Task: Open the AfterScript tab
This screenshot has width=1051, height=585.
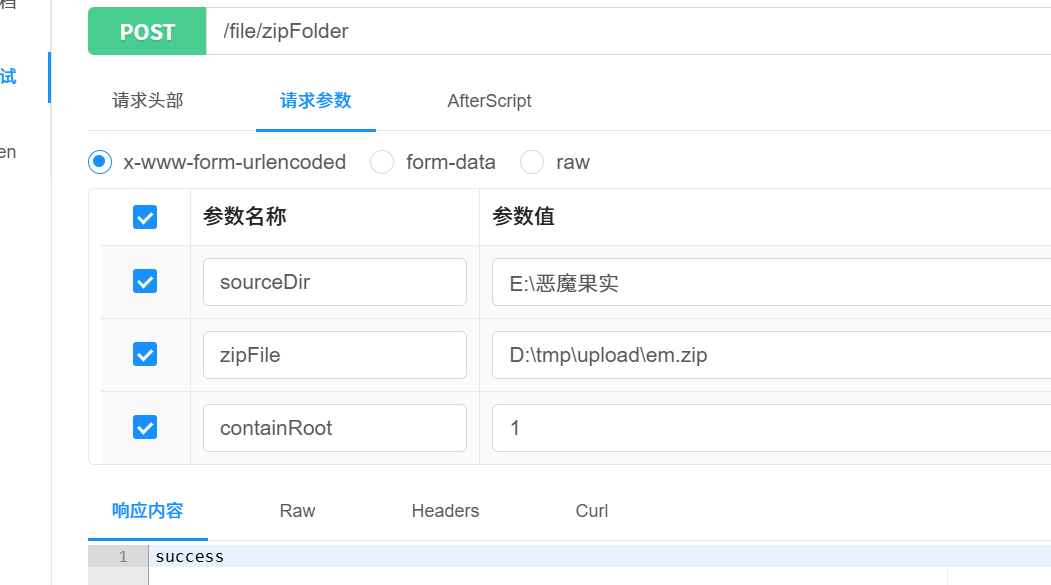Action: pos(489,101)
